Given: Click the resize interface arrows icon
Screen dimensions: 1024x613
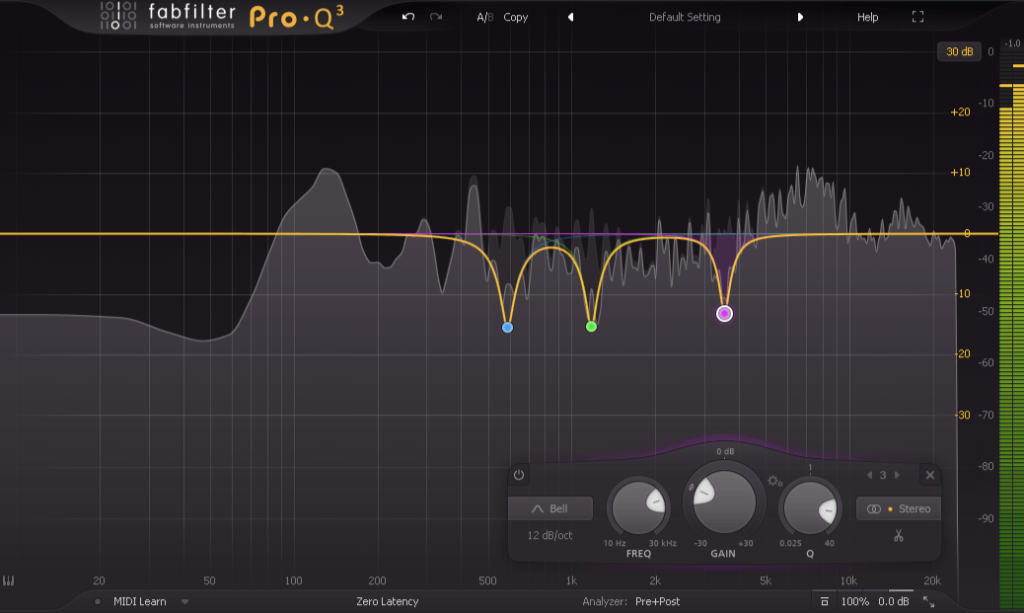Looking at the screenshot, I should 928,601.
